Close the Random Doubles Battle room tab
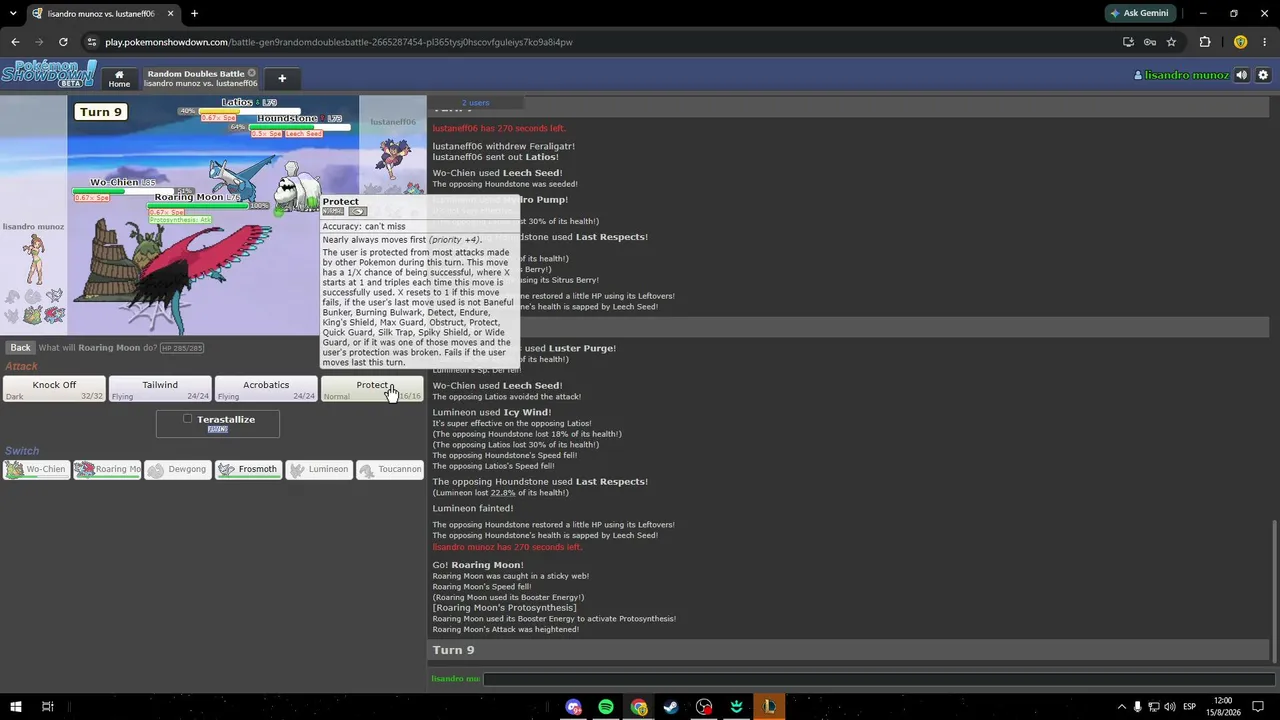This screenshot has width=1280, height=720. click(x=252, y=73)
